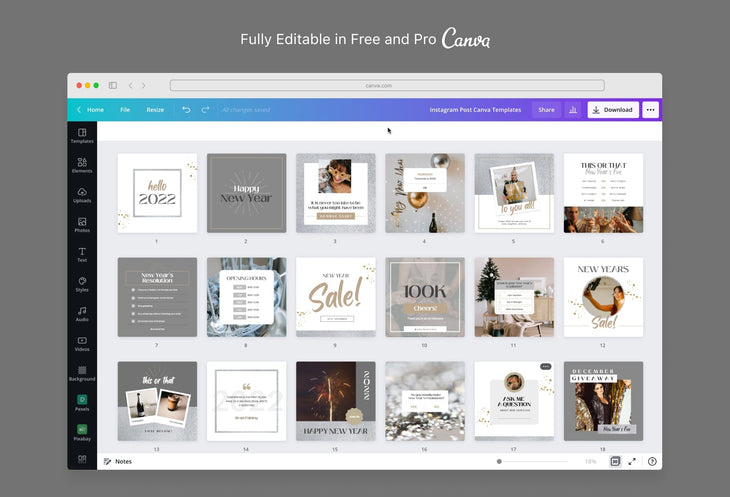Expand page 17 thumbnail options menu
The width and height of the screenshot is (730, 497).
pos(546,367)
